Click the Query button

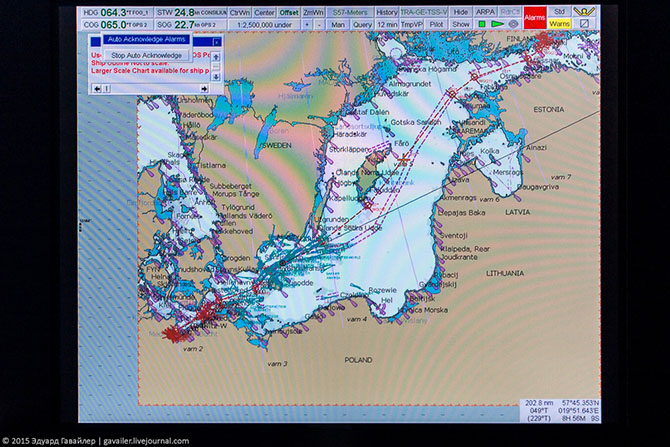pyautogui.click(x=362, y=25)
